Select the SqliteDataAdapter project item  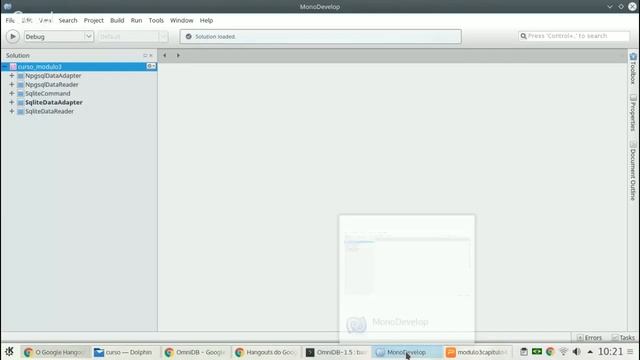[54, 102]
